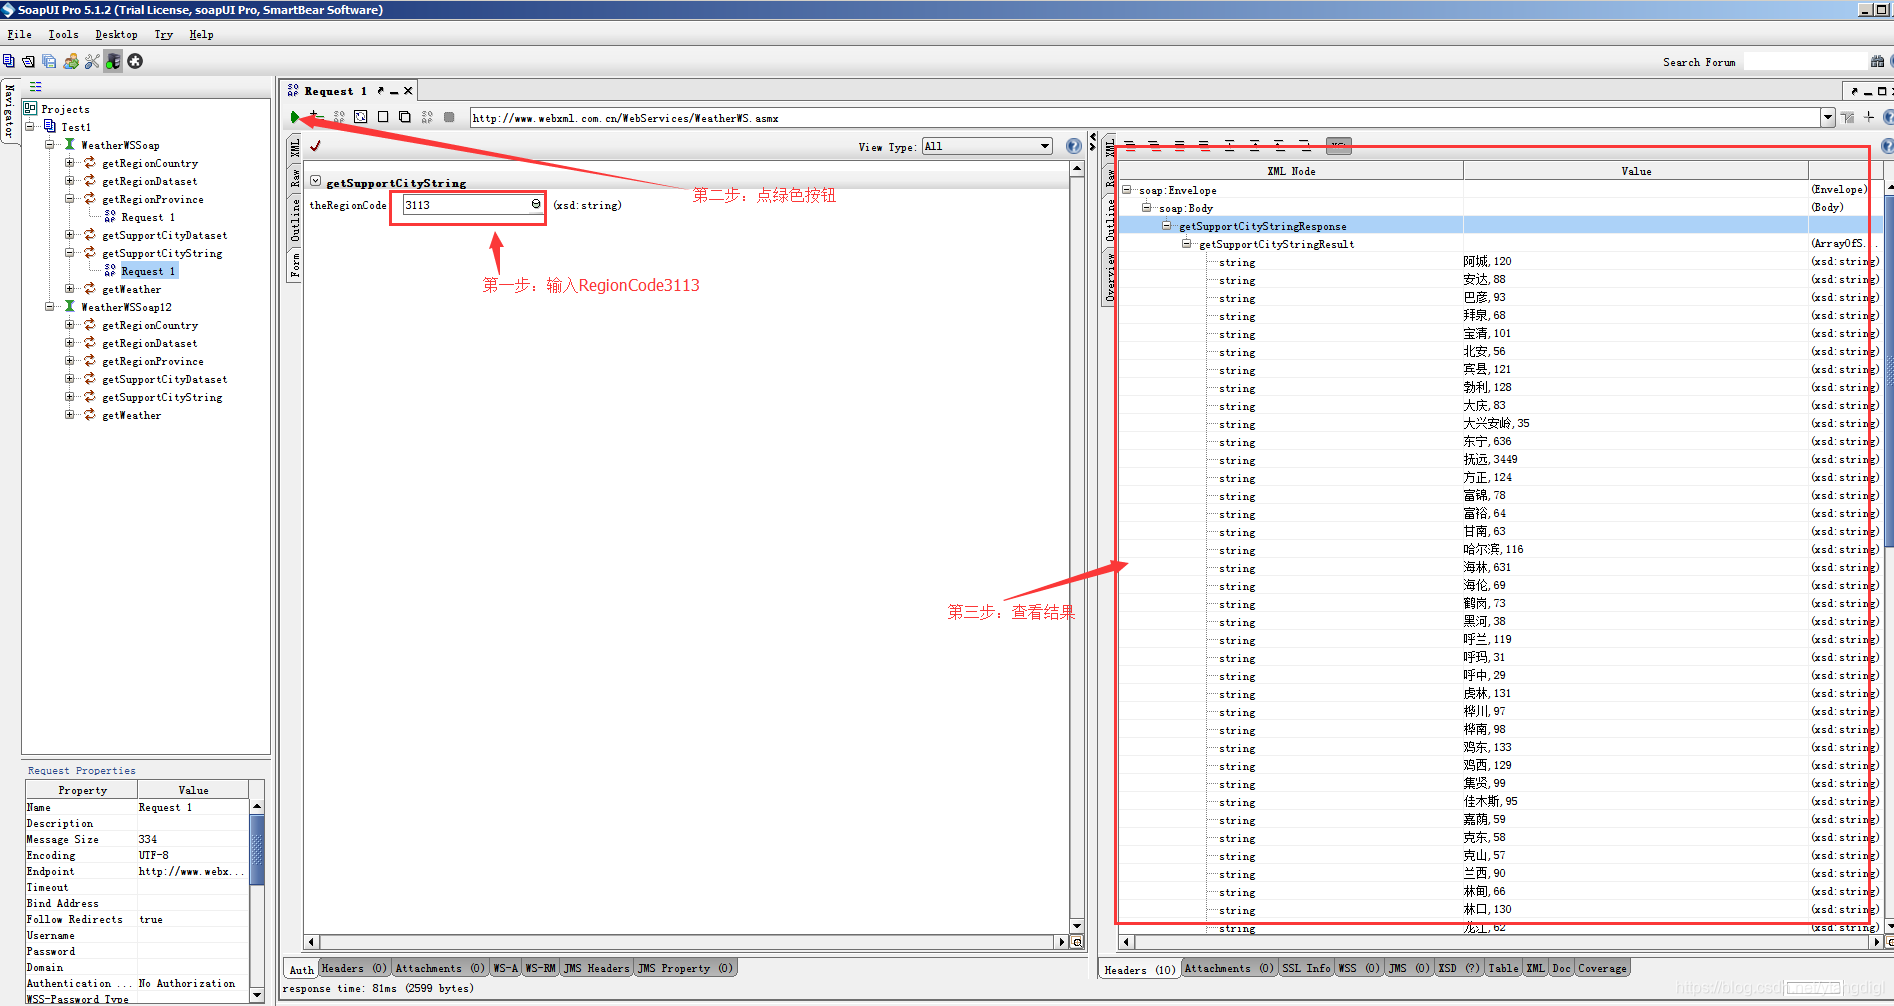The image size is (1894, 1006).
Task: Click the Navigator vertical tab
Action: 10,110
